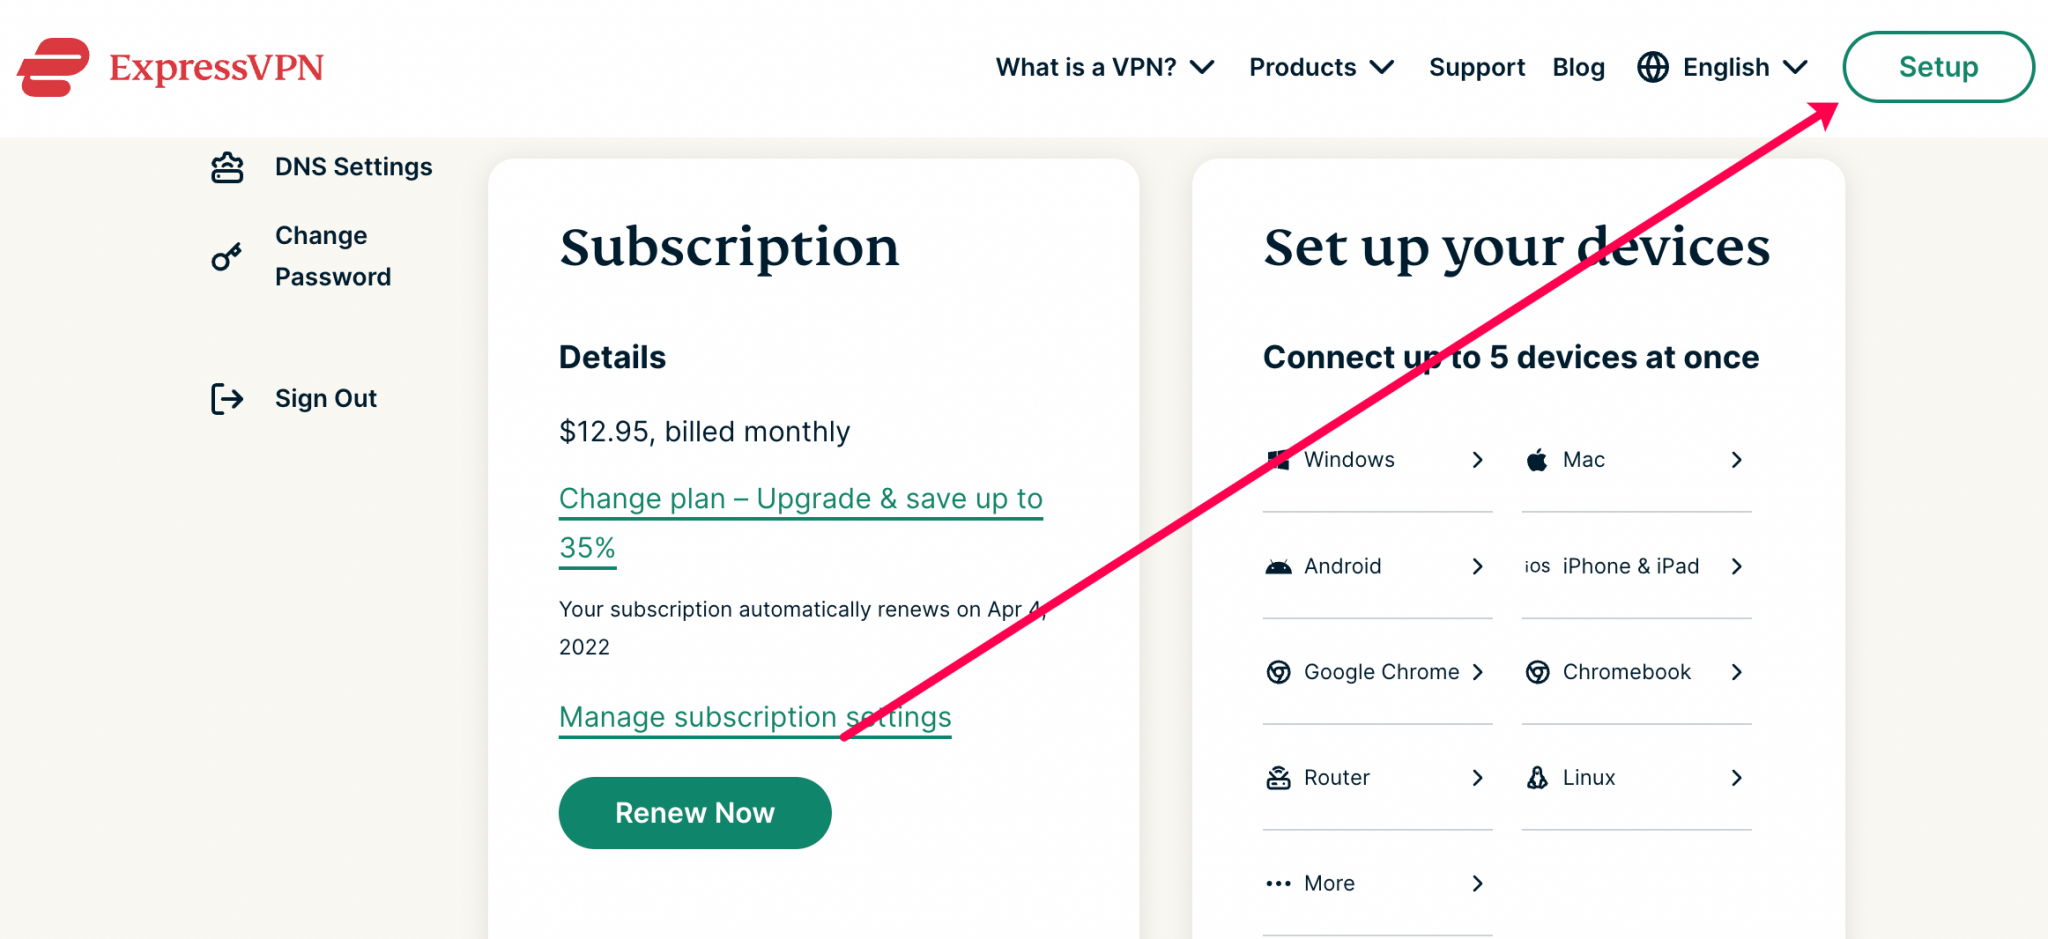This screenshot has width=2048, height=939.
Task: Click the Windows platform icon
Action: 1278,459
